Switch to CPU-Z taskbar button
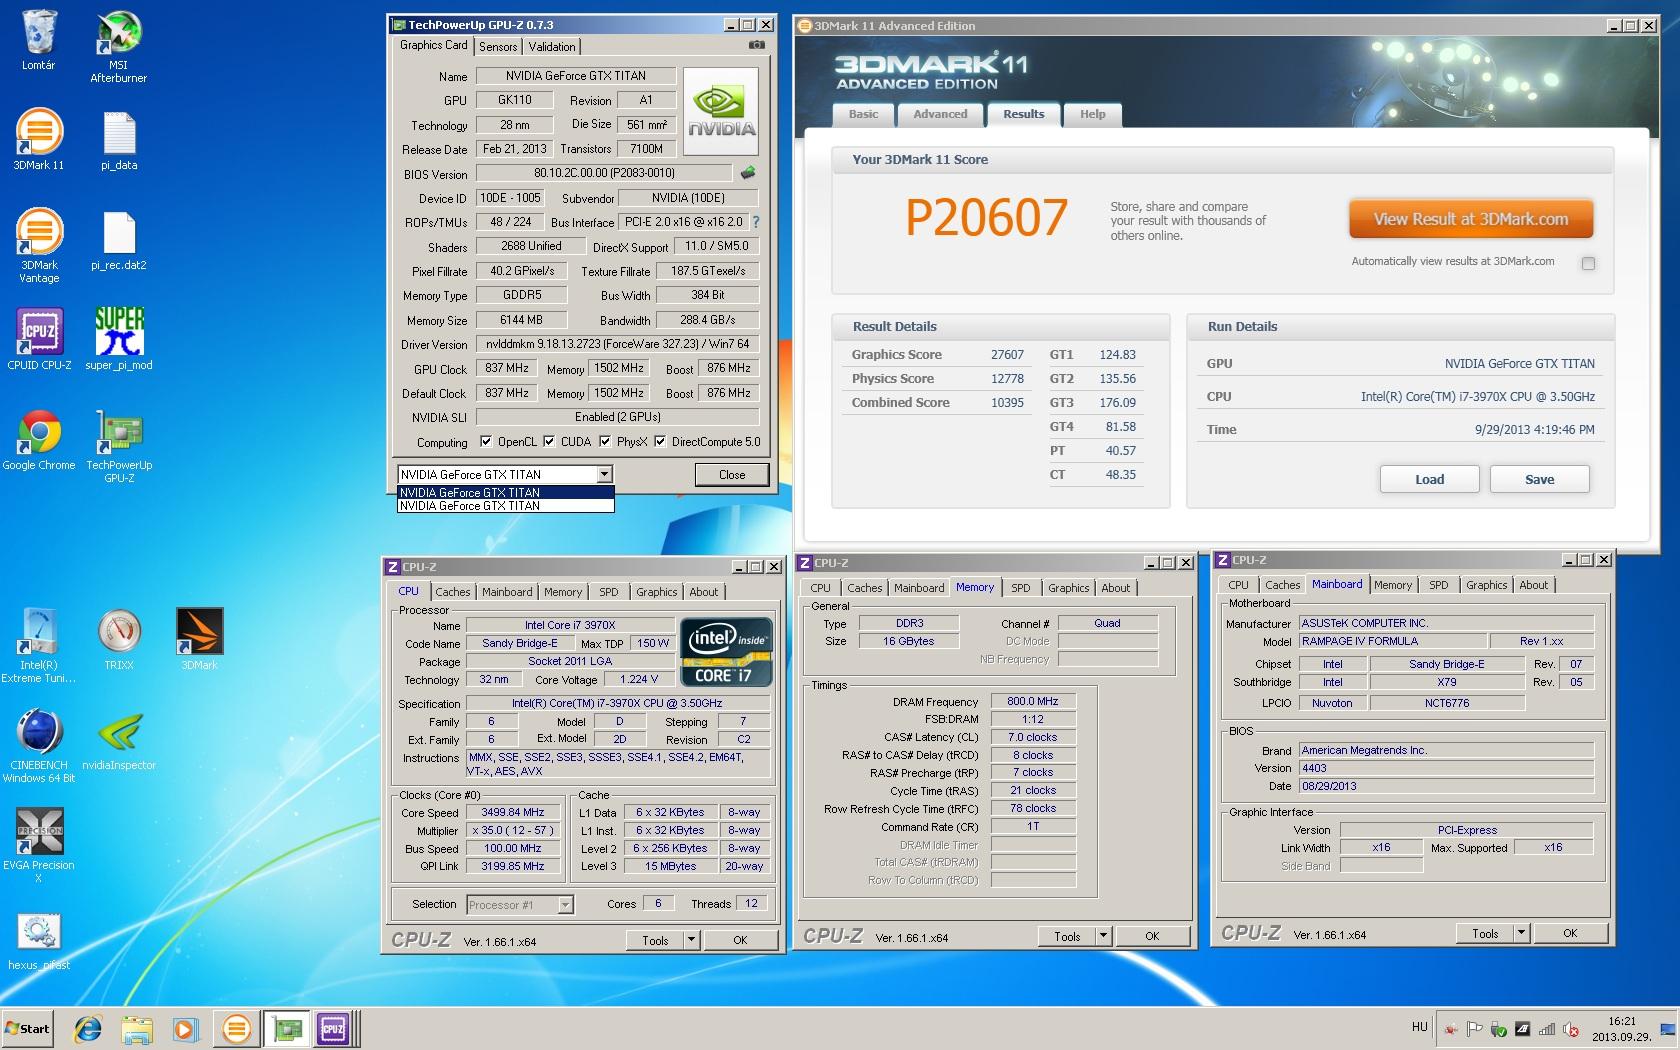The image size is (1680, 1050). [334, 1029]
